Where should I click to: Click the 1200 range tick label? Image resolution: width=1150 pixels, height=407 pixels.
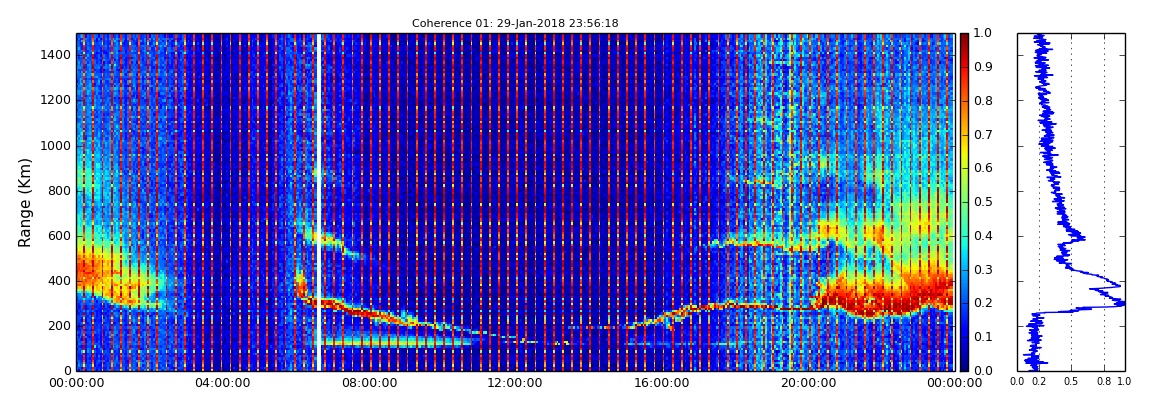click(56, 100)
